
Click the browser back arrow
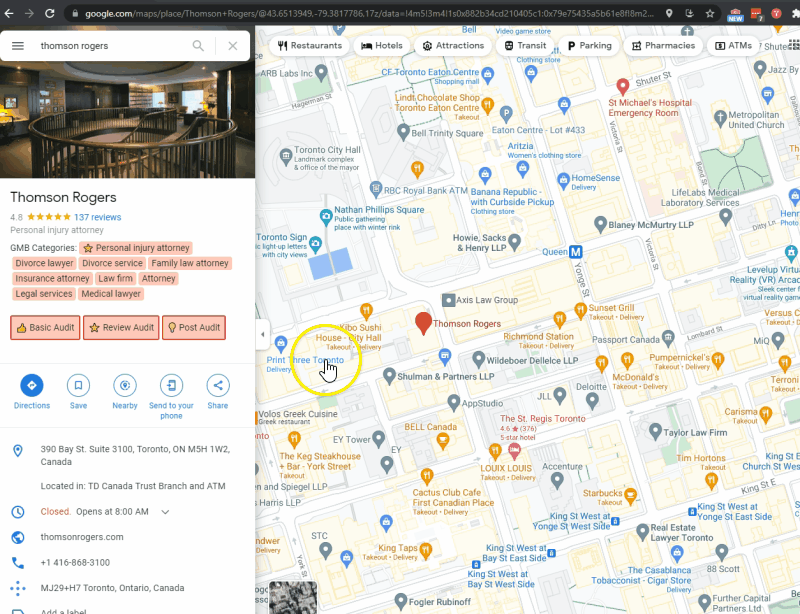9,14
